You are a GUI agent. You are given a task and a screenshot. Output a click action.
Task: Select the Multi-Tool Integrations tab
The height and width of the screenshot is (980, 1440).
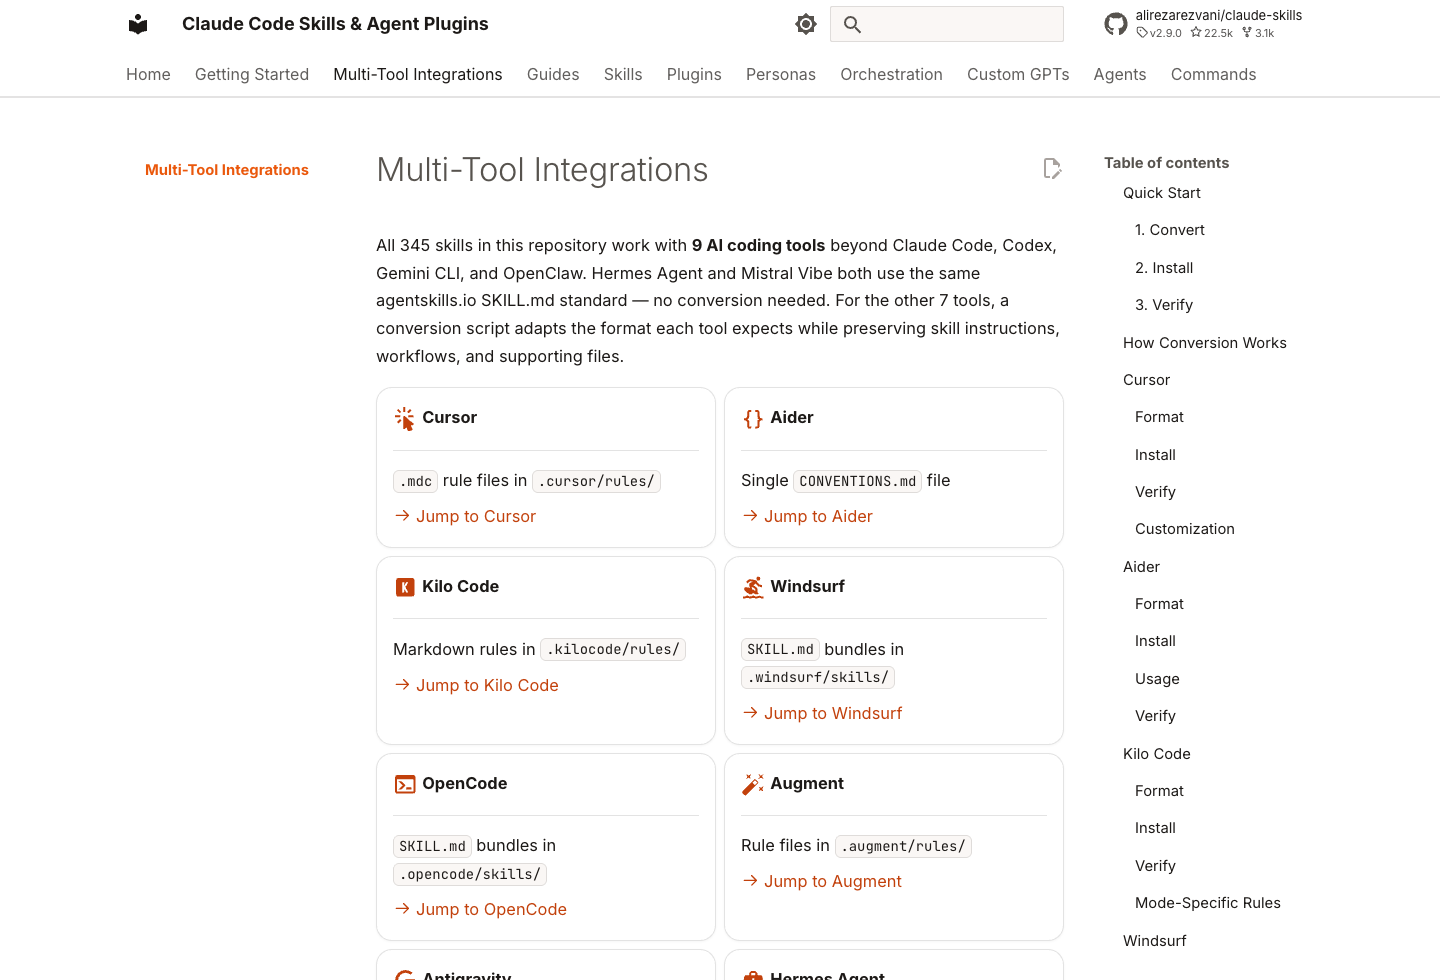(418, 74)
